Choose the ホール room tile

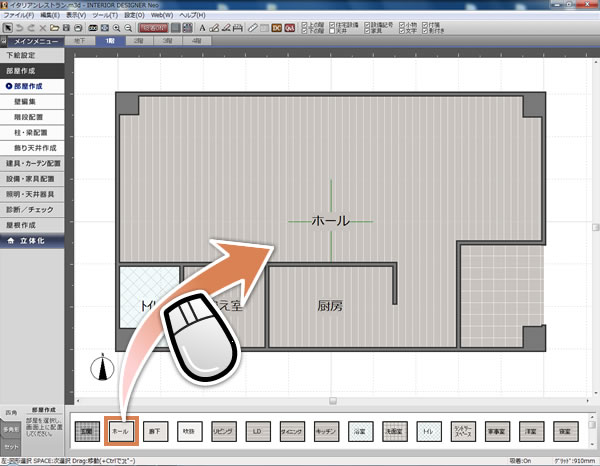pos(121,431)
